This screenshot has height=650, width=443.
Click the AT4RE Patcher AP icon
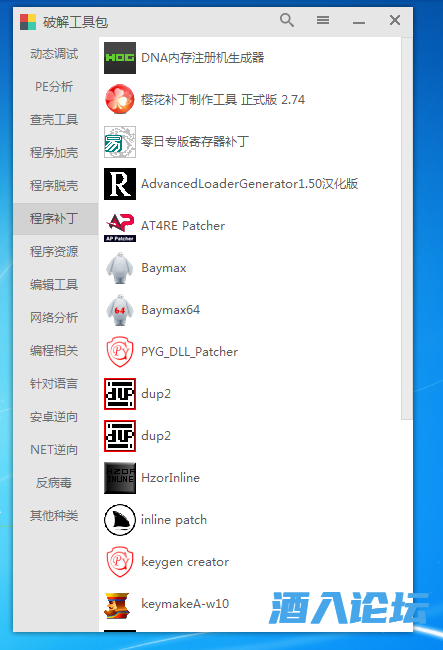(x=120, y=226)
